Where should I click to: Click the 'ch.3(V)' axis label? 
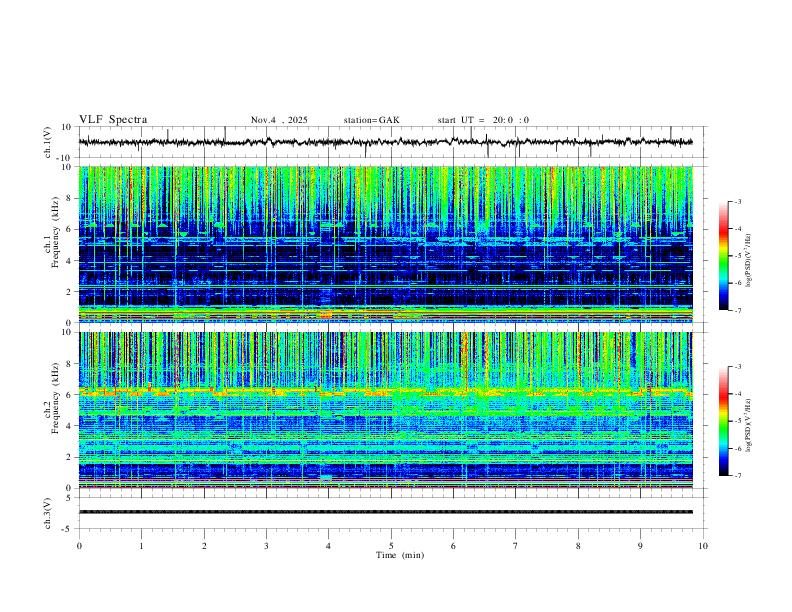(48, 513)
